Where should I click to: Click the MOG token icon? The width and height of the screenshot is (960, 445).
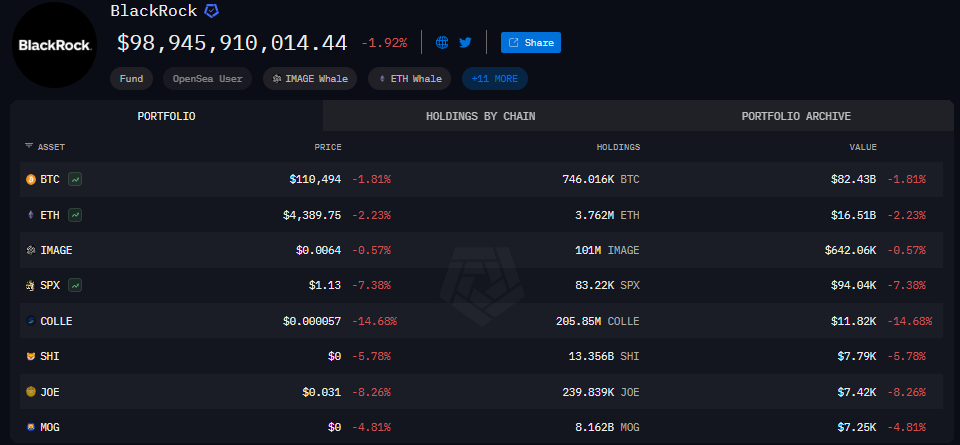tap(30, 427)
